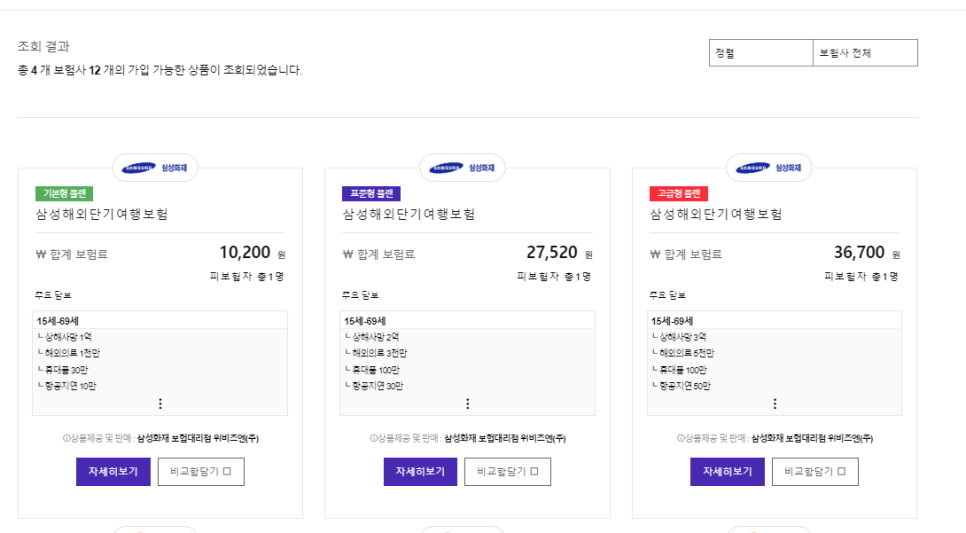Open 자세히보기 for the 36,700원 plan
Screen dimensions: 966x533
[727, 471]
